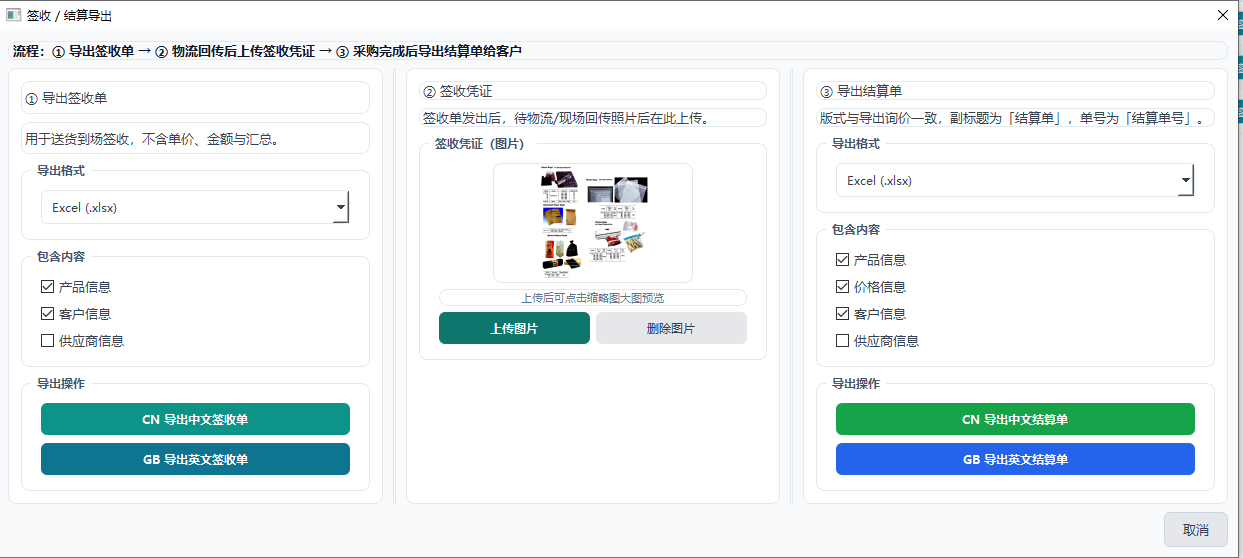Click the 流程 workflow description text
The height and width of the screenshot is (558, 1243).
pyautogui.click(x=268, y=51)
